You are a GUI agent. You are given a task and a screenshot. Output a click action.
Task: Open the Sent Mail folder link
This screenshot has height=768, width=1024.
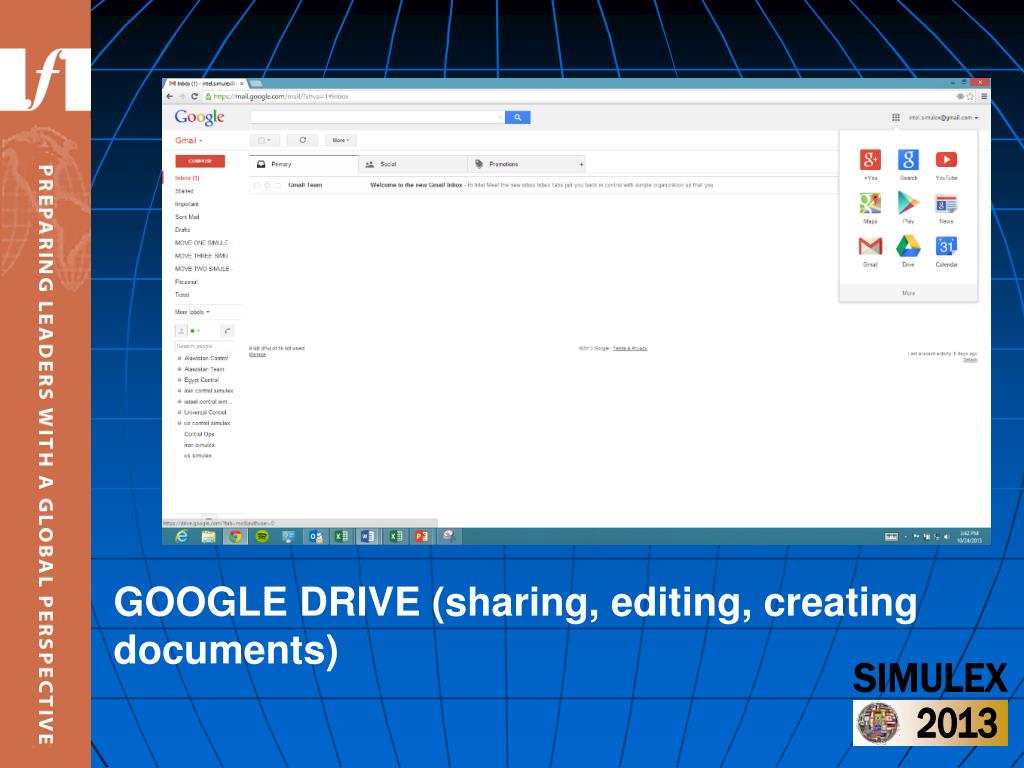coord(188,217)
